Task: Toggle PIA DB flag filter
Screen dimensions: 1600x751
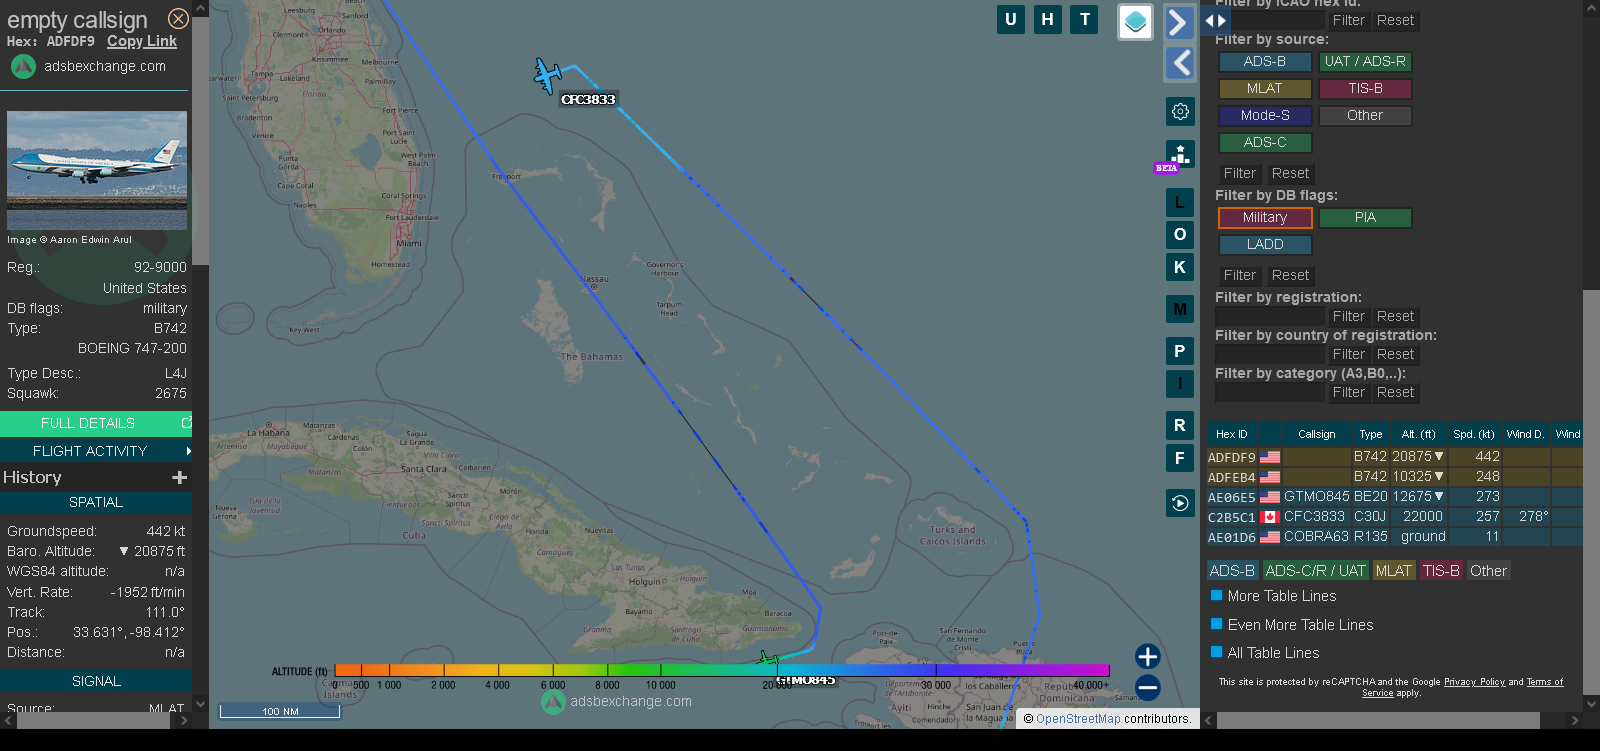Action: (x=1365, y=218)
